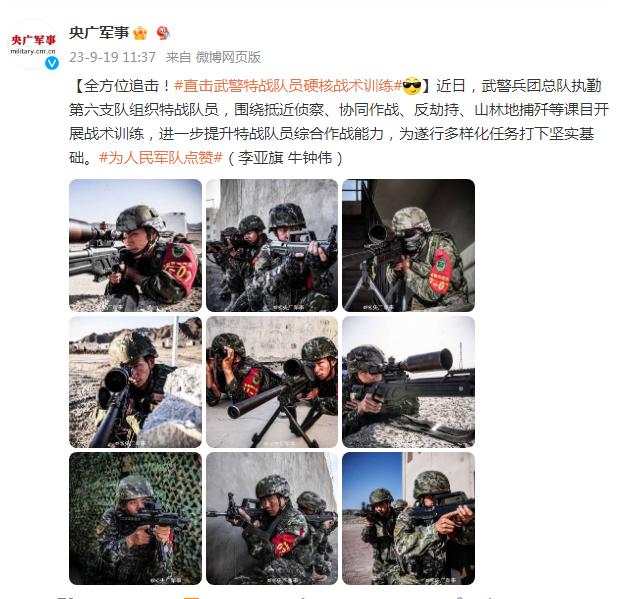The height and width of the screenshot is (599, 617).
Task: Open the 央广军事 profile avatar
Action: pyautogui.click(x=33, y=44)
